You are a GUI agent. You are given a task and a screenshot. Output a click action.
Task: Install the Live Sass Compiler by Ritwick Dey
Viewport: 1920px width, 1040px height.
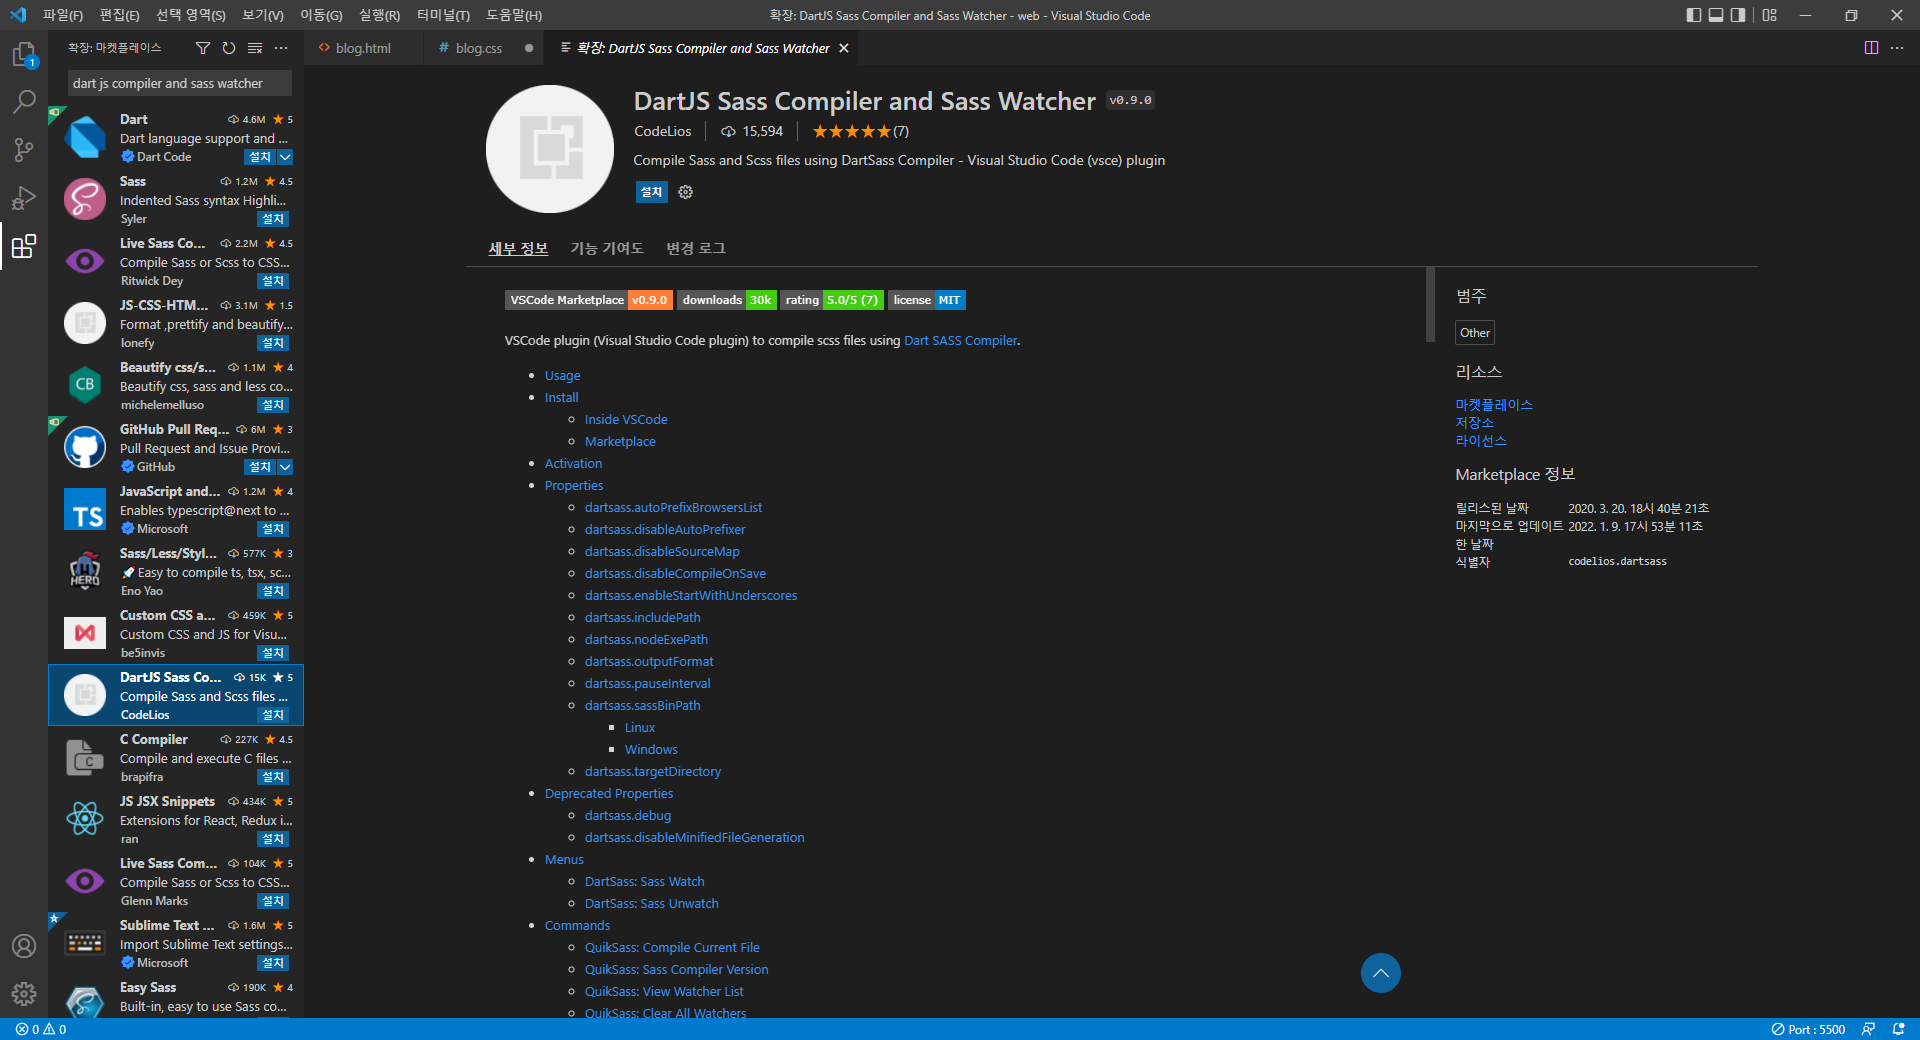click(273, 281)
